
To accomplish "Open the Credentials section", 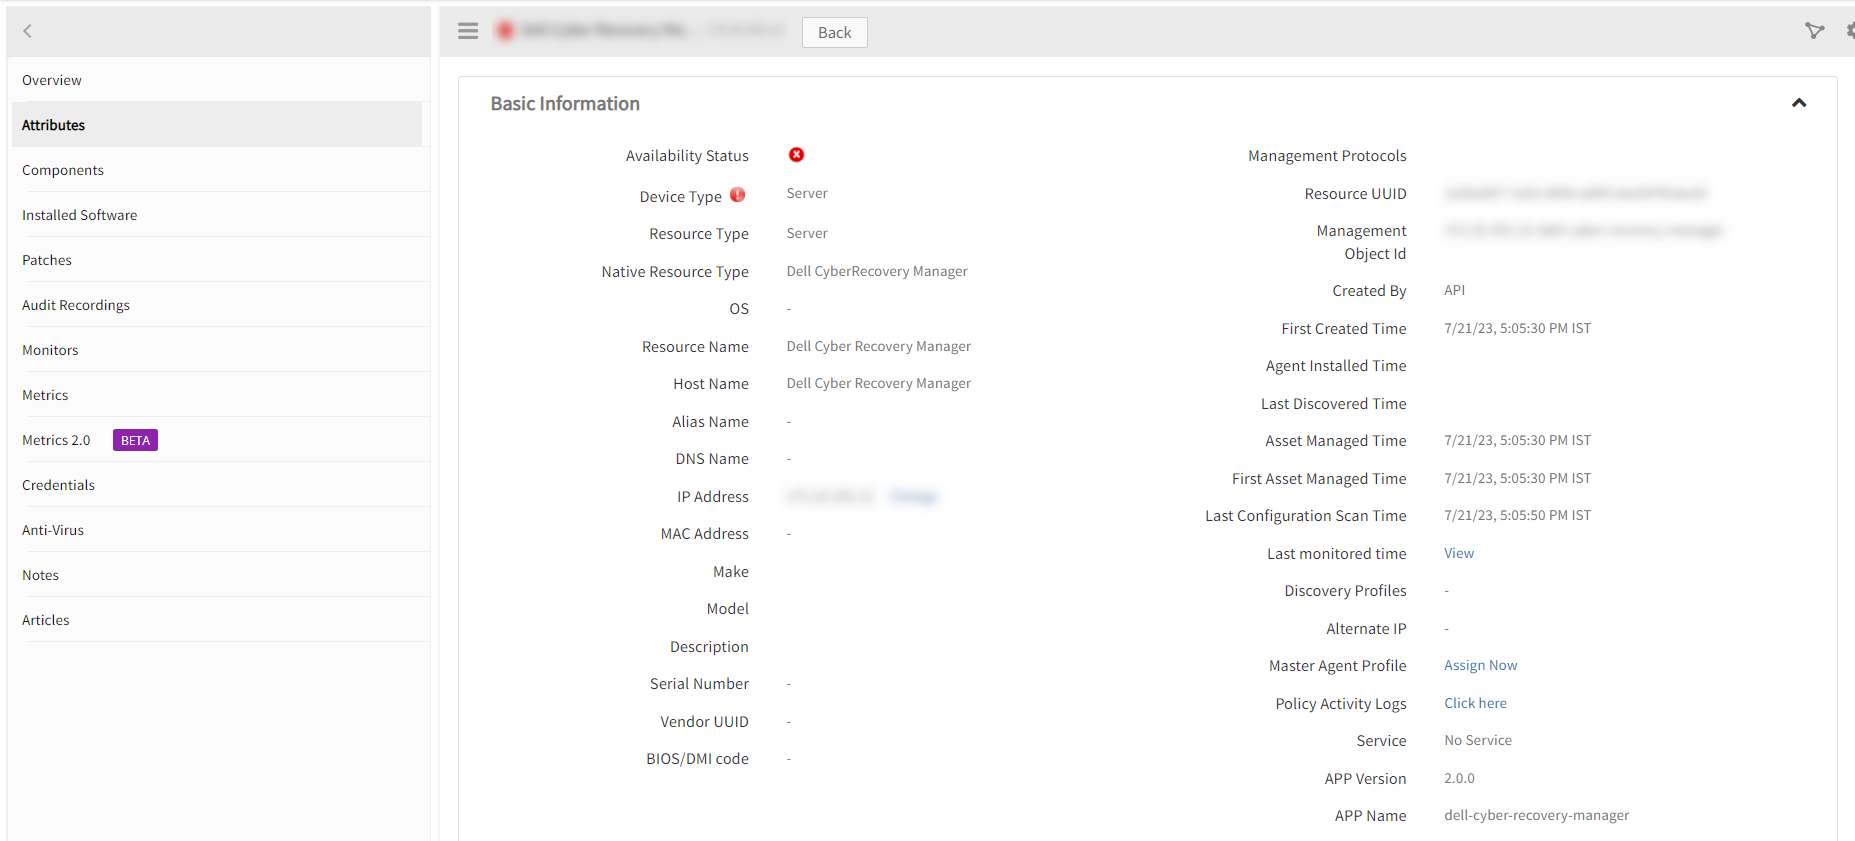I will (x=220, y=485).
